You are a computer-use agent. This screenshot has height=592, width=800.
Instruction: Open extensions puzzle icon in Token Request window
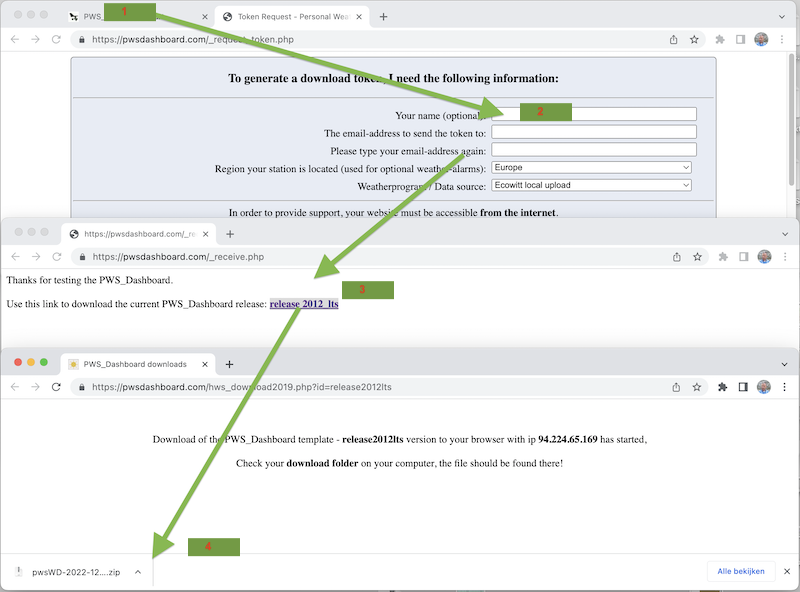[x=720, y=39]
